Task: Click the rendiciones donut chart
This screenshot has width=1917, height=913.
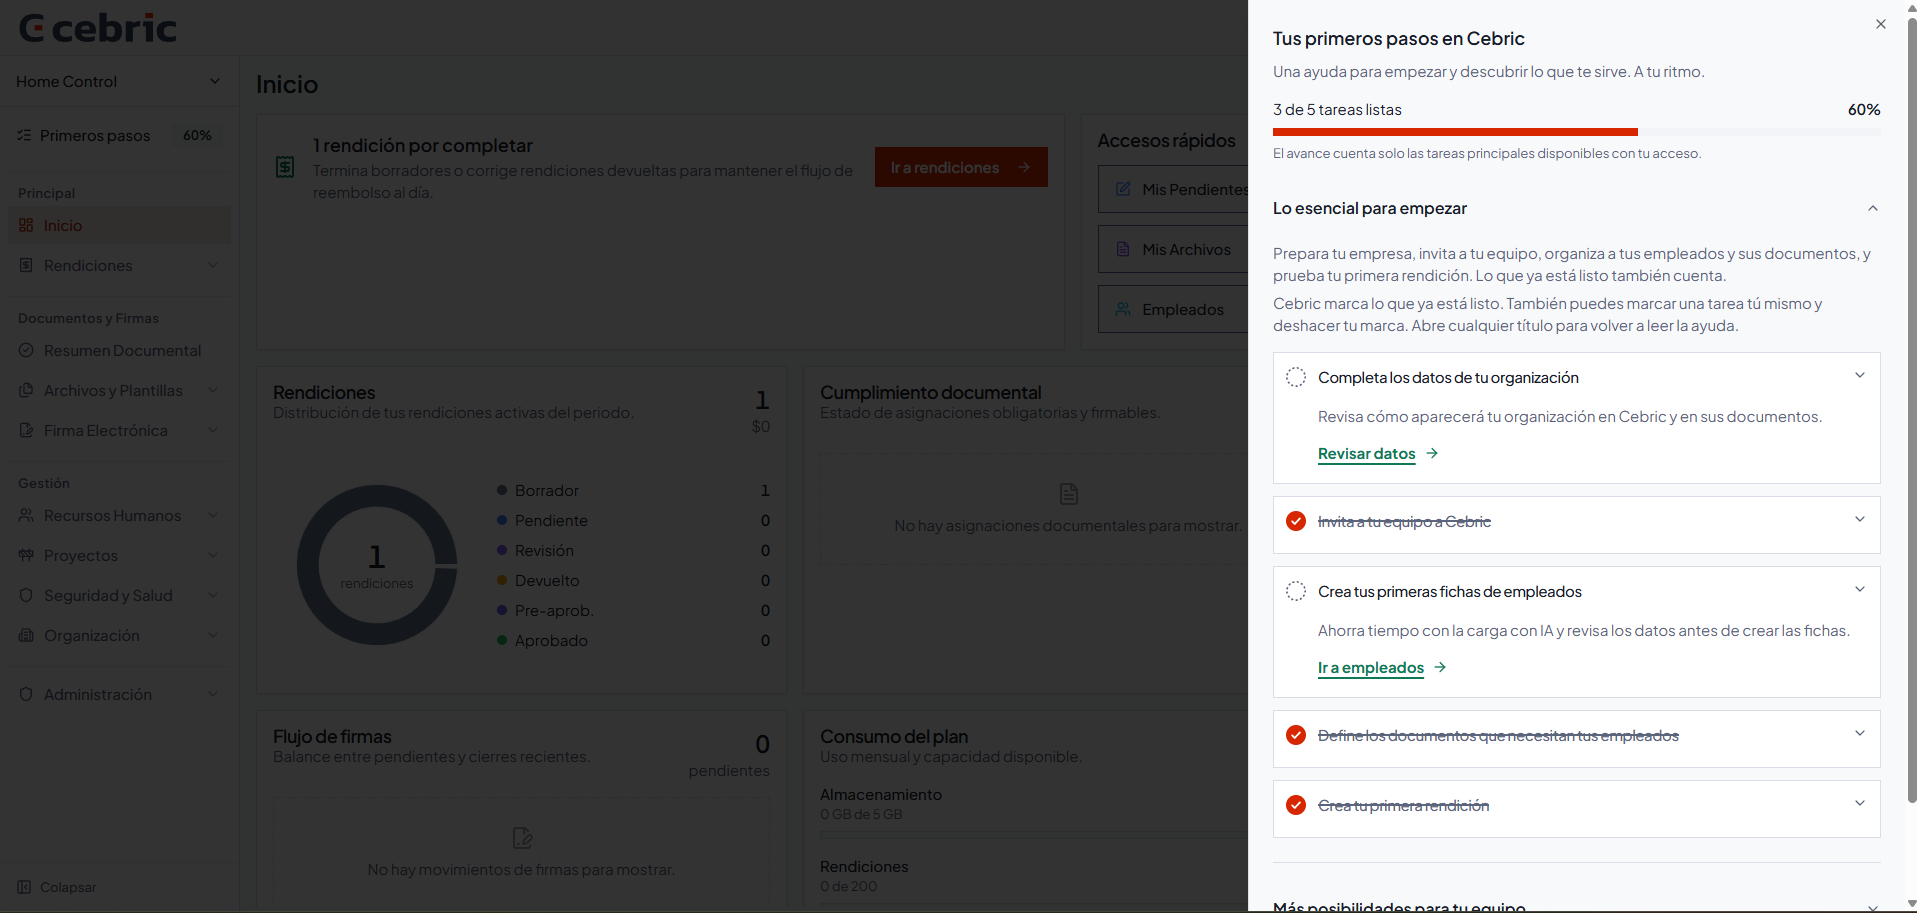Action: click(377, 565)
